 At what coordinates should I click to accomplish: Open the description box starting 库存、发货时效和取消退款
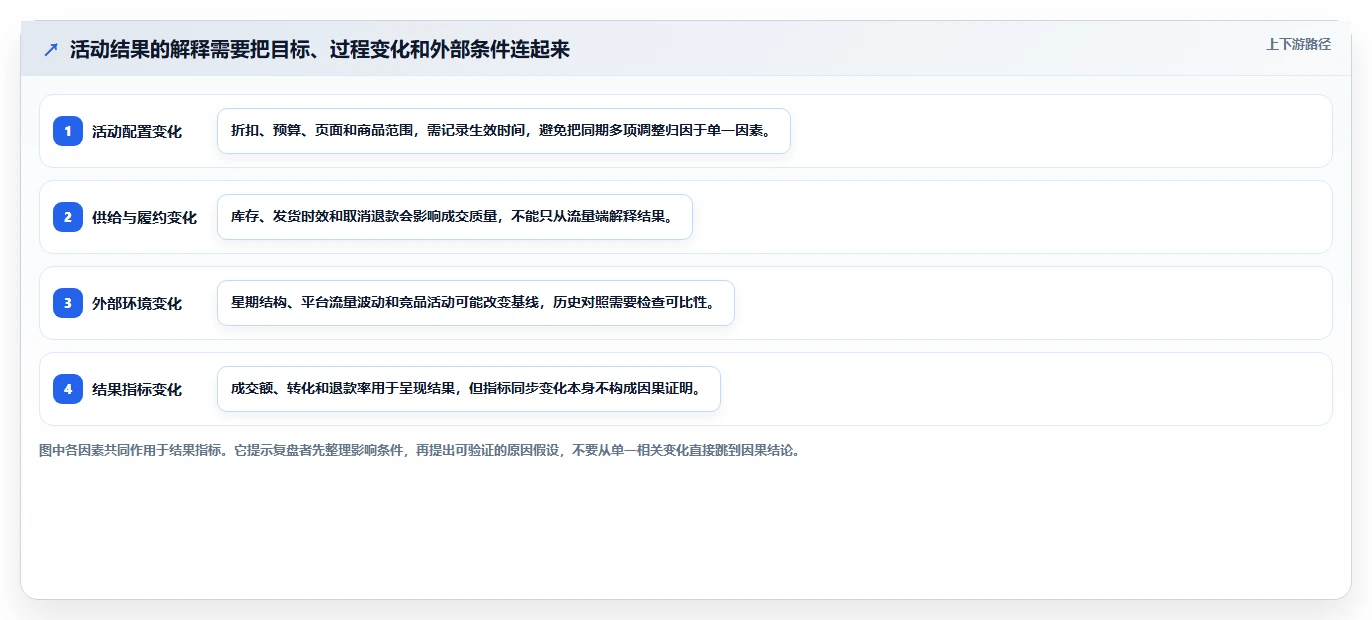[455, 217]
